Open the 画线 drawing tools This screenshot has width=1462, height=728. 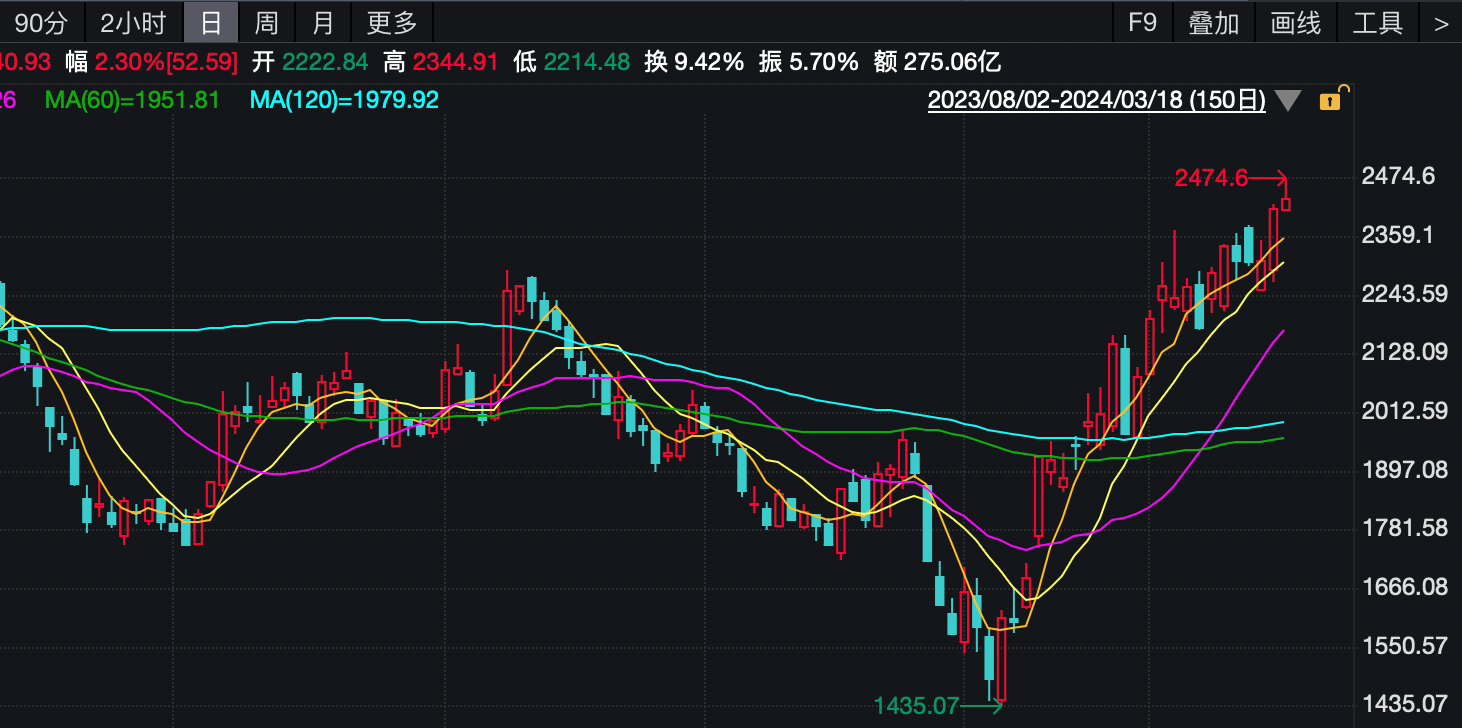coord(1295,22)
